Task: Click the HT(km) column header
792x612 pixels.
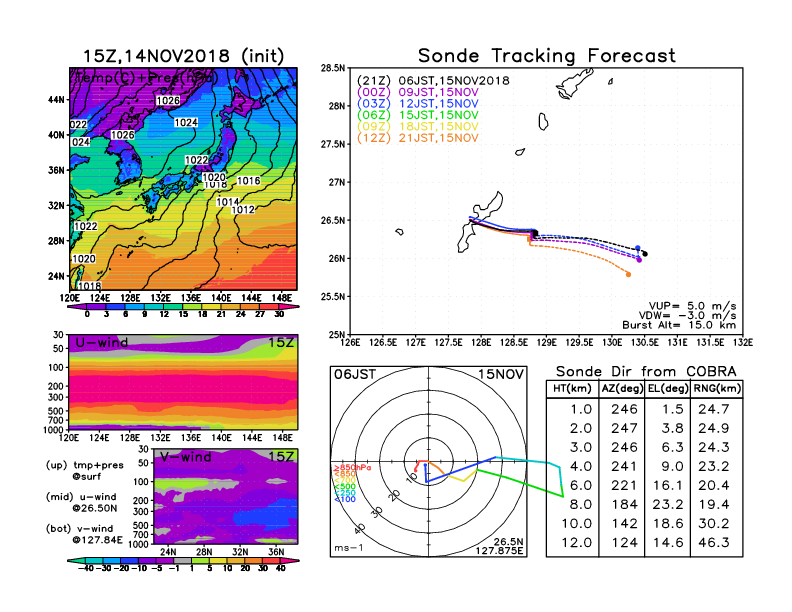Action: [x=572, y=389]
